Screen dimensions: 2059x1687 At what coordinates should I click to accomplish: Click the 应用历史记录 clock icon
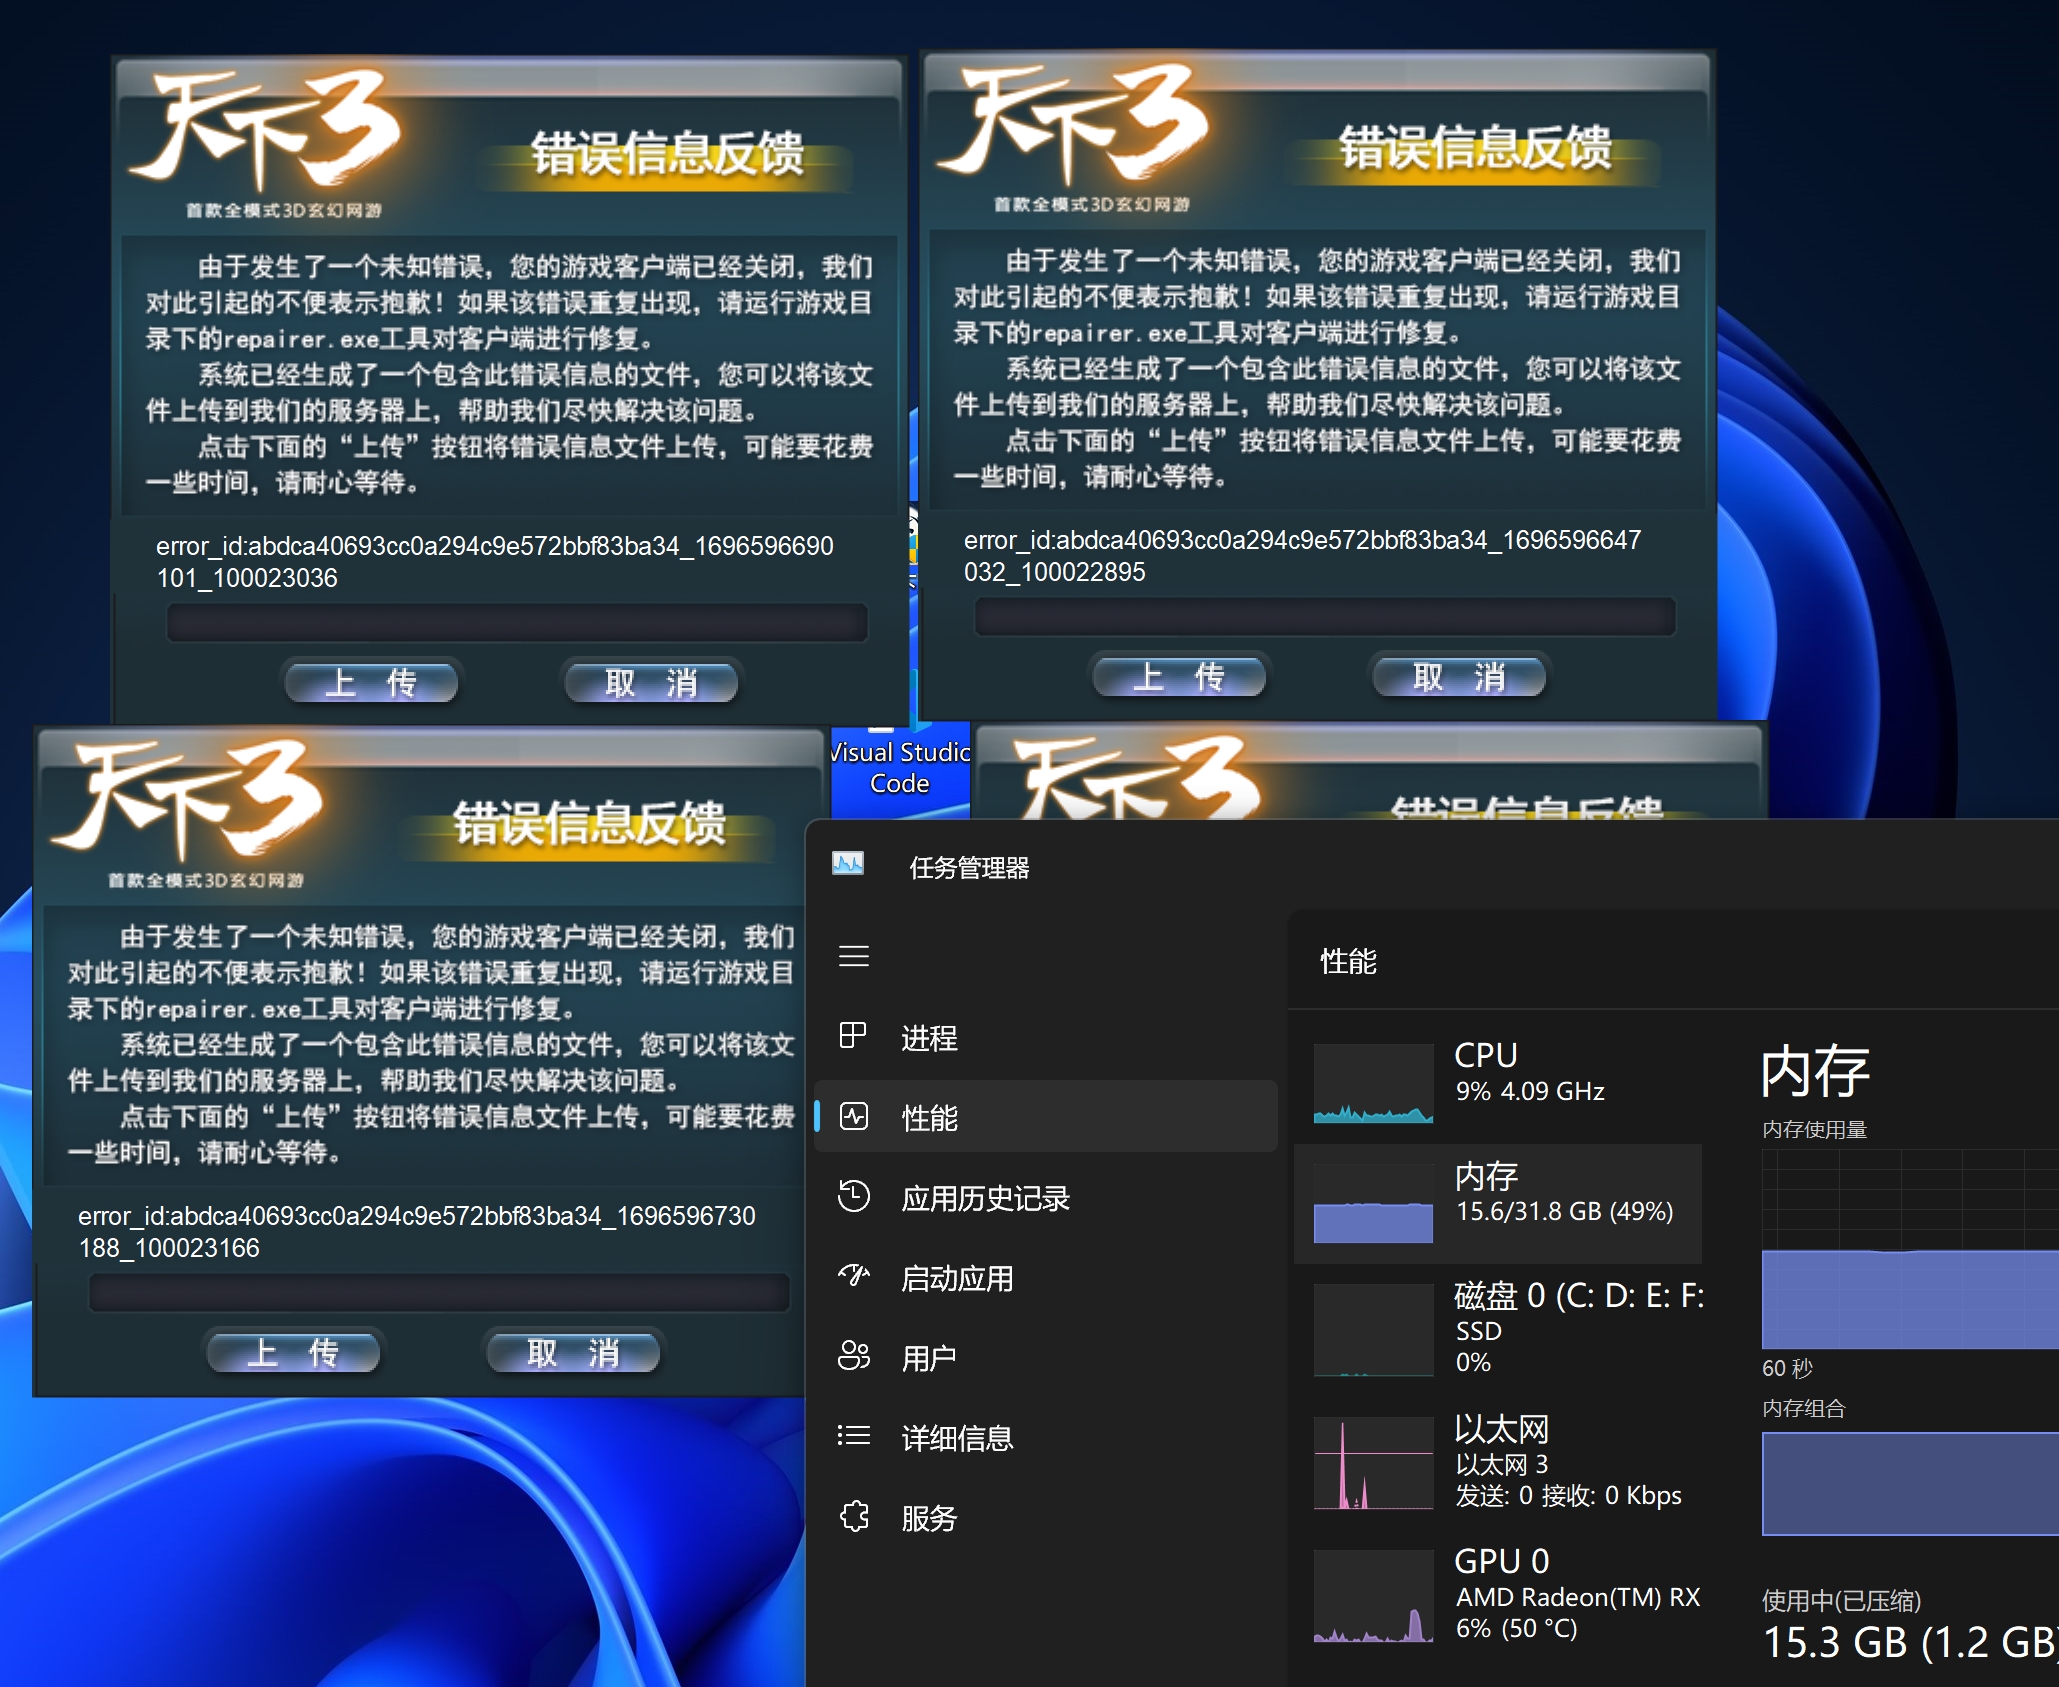pyautogui.click(x=853, y=1196)
